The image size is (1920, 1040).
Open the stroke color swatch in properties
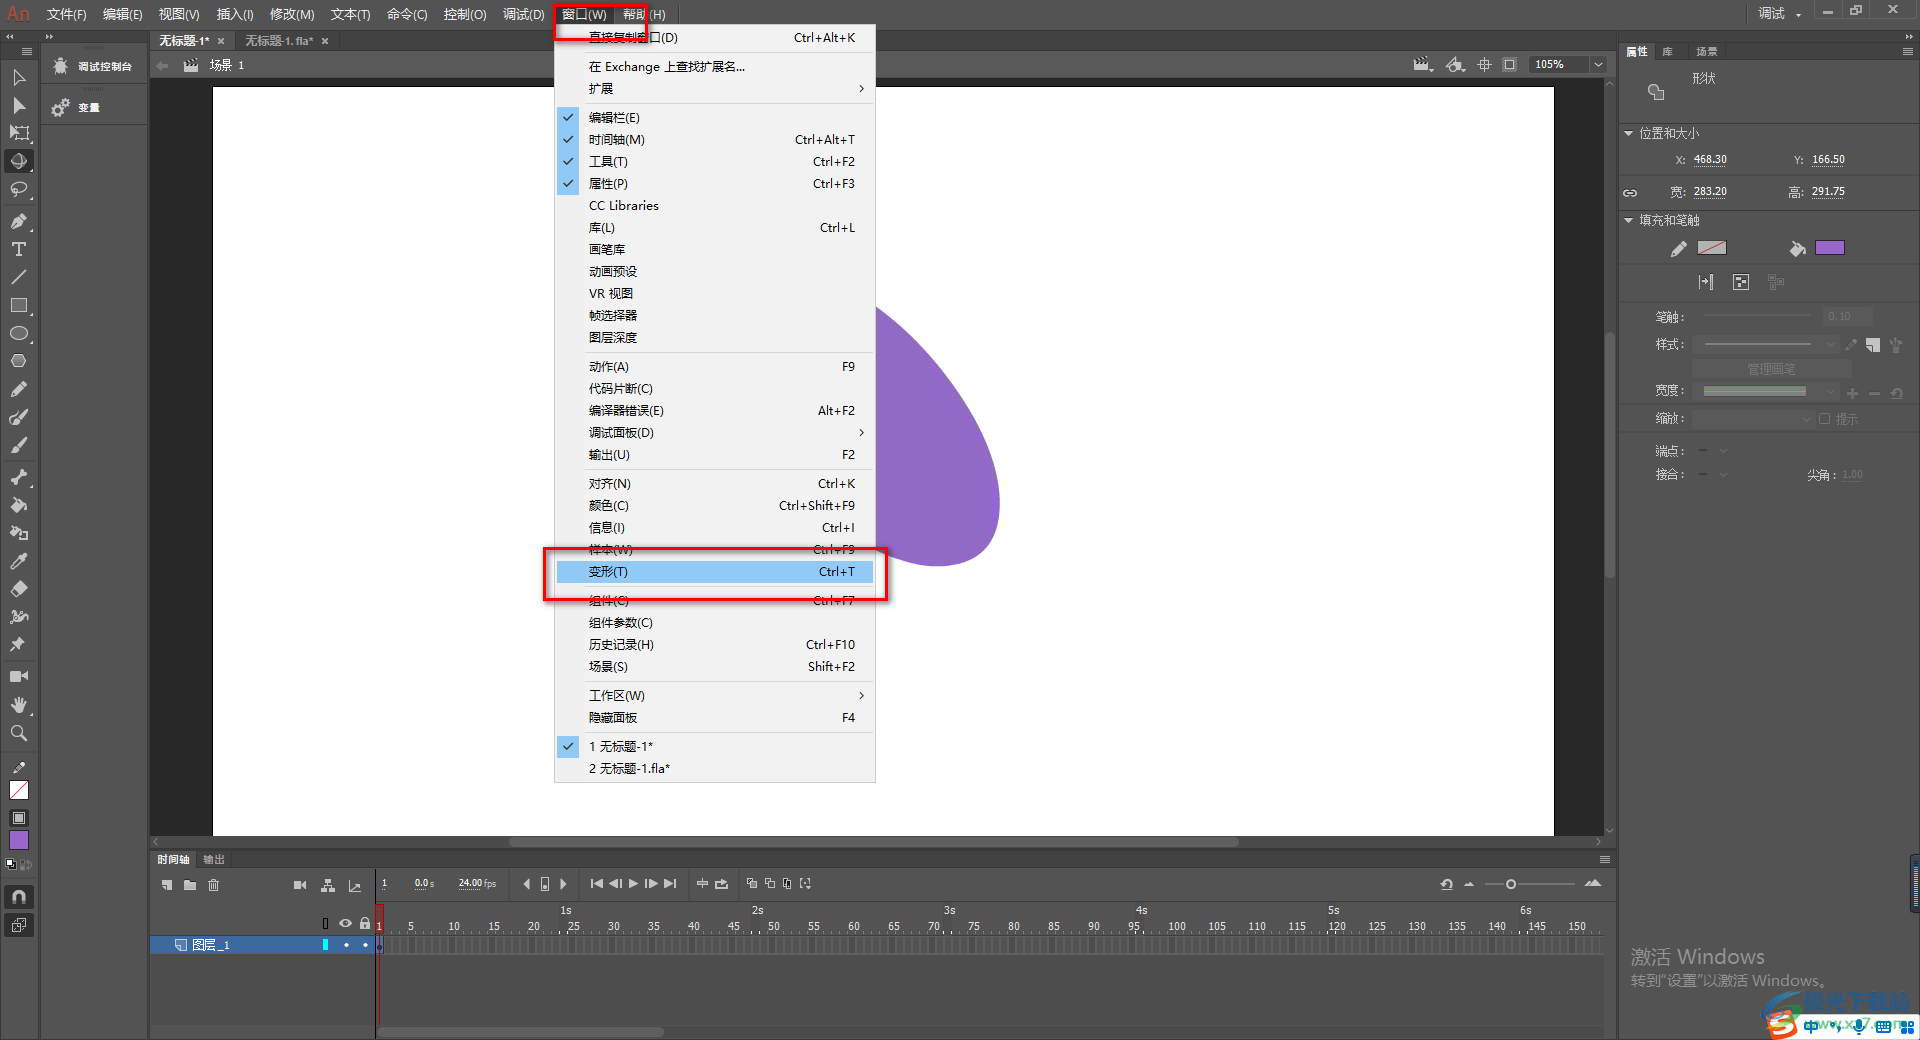pyautogui.click(x=1712, y=248)
